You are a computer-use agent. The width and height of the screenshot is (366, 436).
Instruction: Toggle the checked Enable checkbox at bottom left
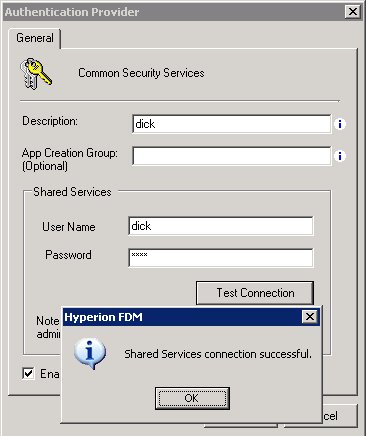(28, 373)
